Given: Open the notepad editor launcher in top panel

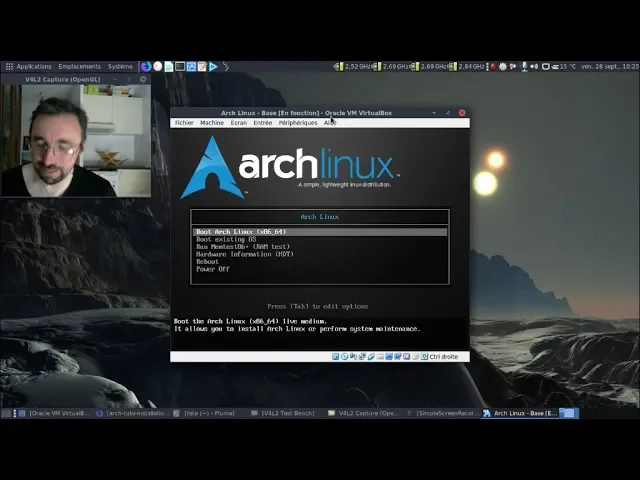Looking at the screenshot, I should tap(202, 67).
